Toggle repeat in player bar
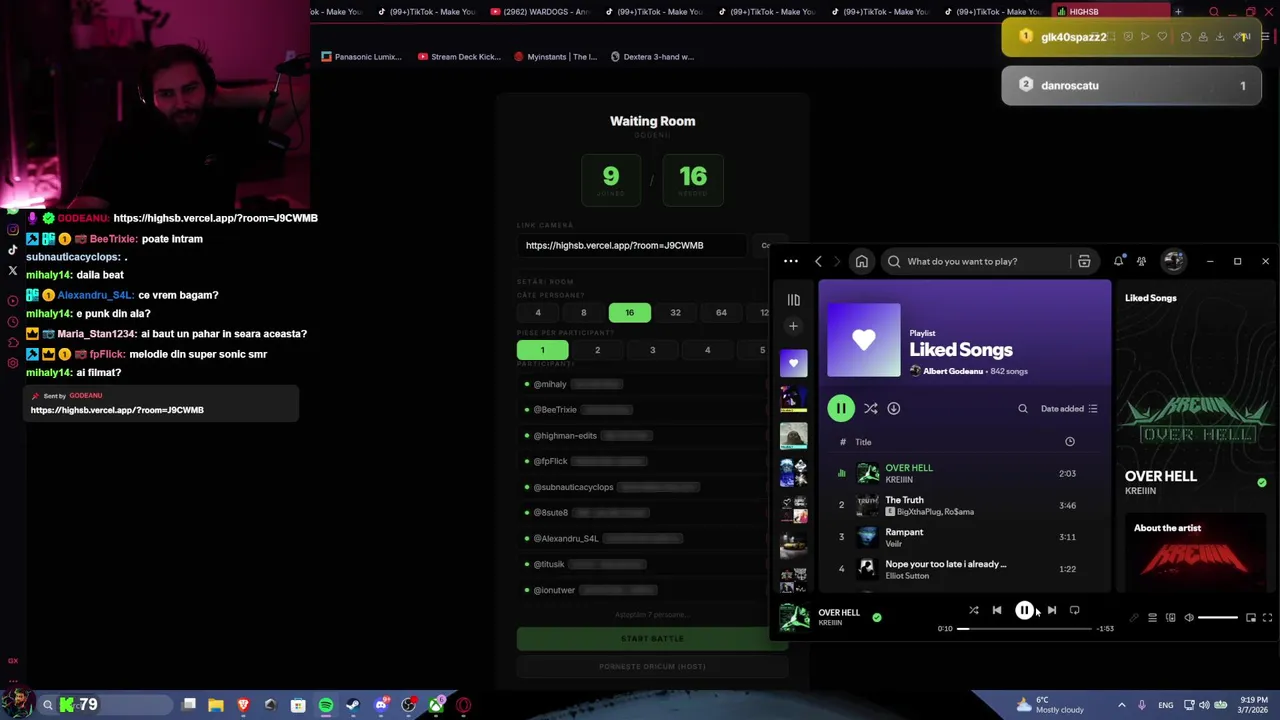This screenshot has width=1280, height=720. pos(1075,610)
